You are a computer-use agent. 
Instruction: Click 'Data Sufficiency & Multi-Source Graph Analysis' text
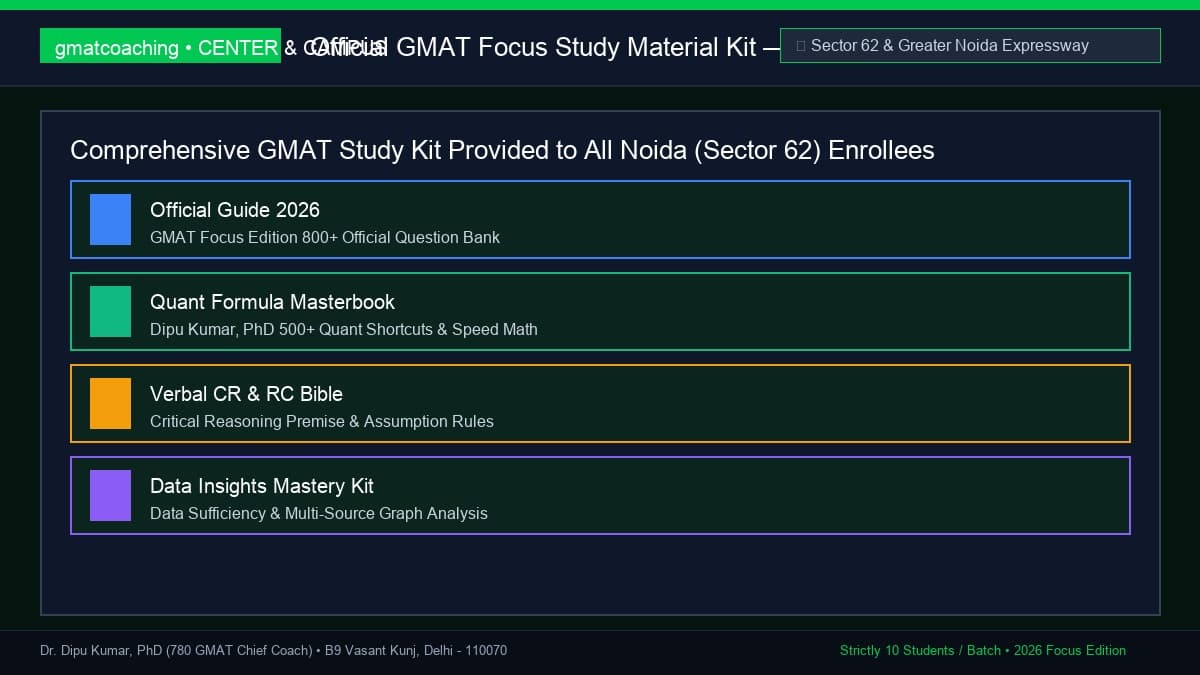click(319, 514)
